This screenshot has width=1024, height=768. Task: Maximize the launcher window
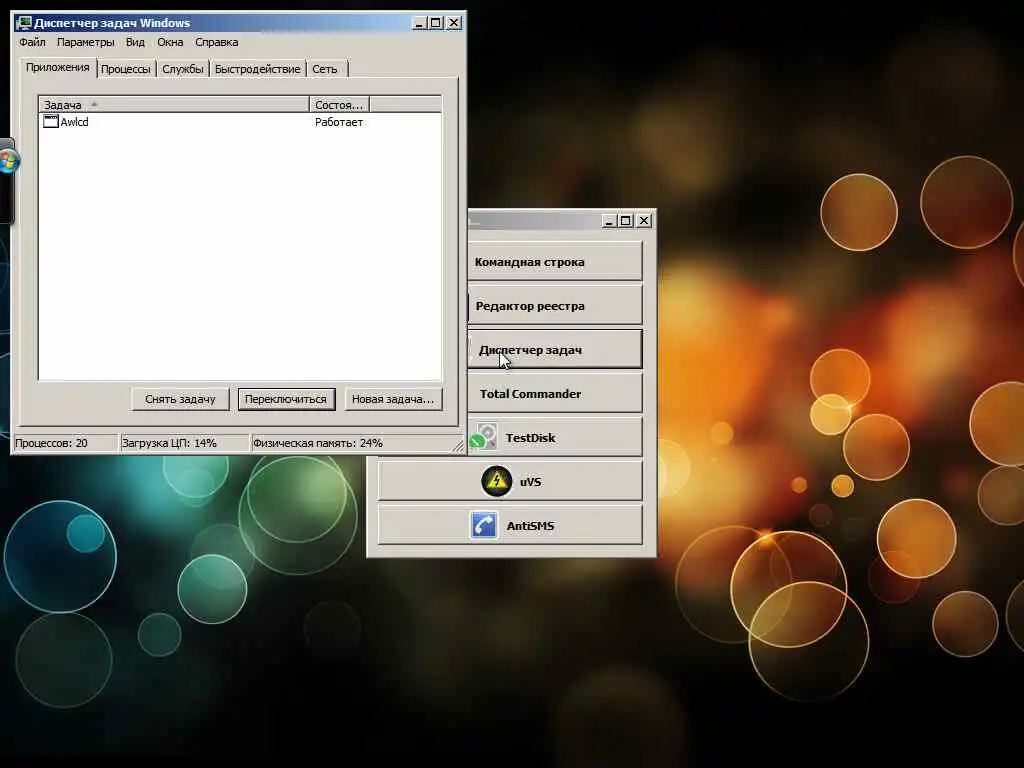click(626, 221)
